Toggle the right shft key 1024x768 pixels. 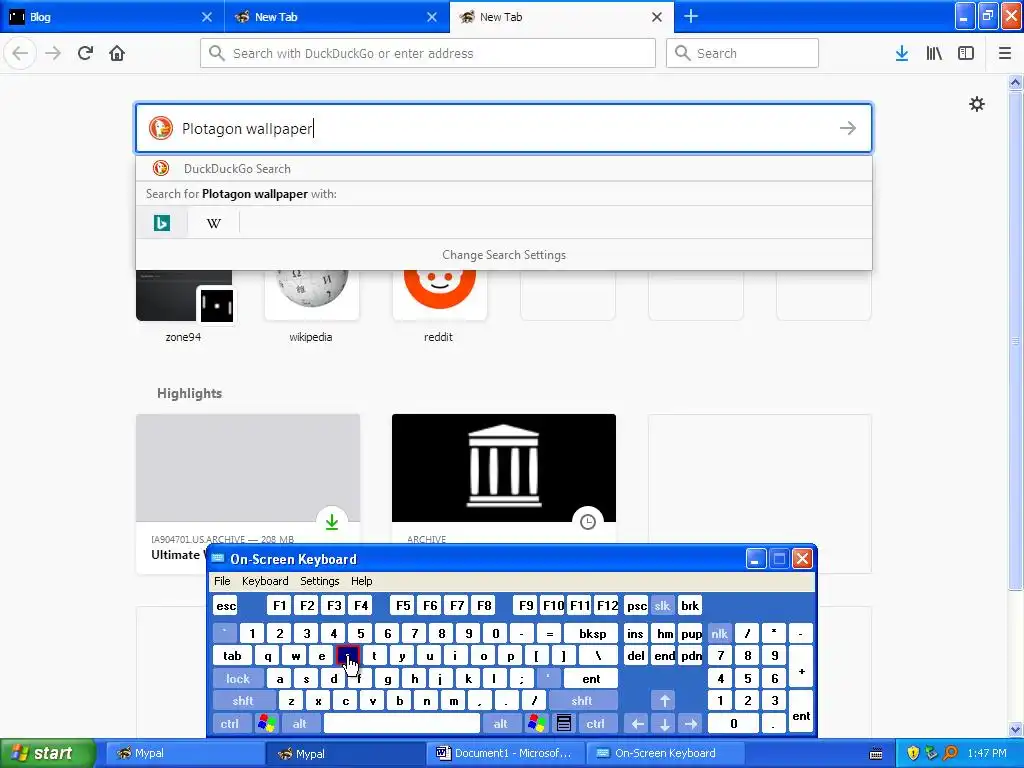582,701
